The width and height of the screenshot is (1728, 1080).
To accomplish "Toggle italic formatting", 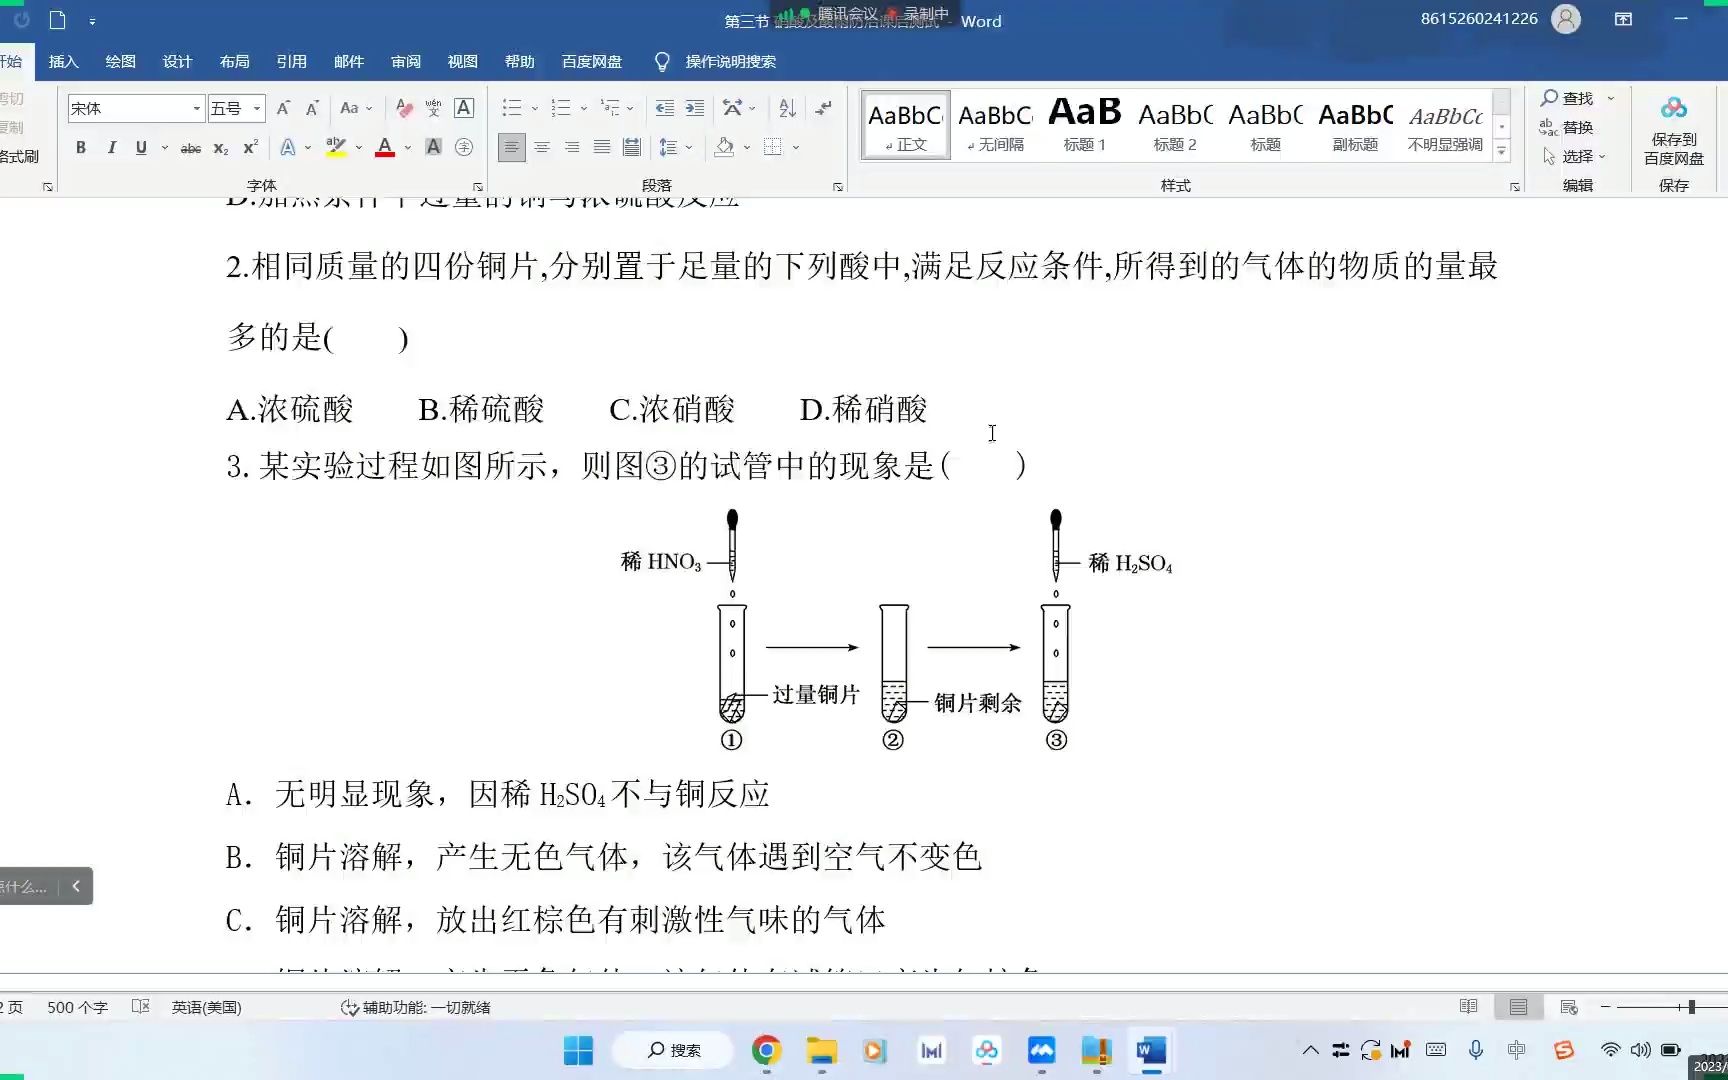I will [x=111, y=147].
